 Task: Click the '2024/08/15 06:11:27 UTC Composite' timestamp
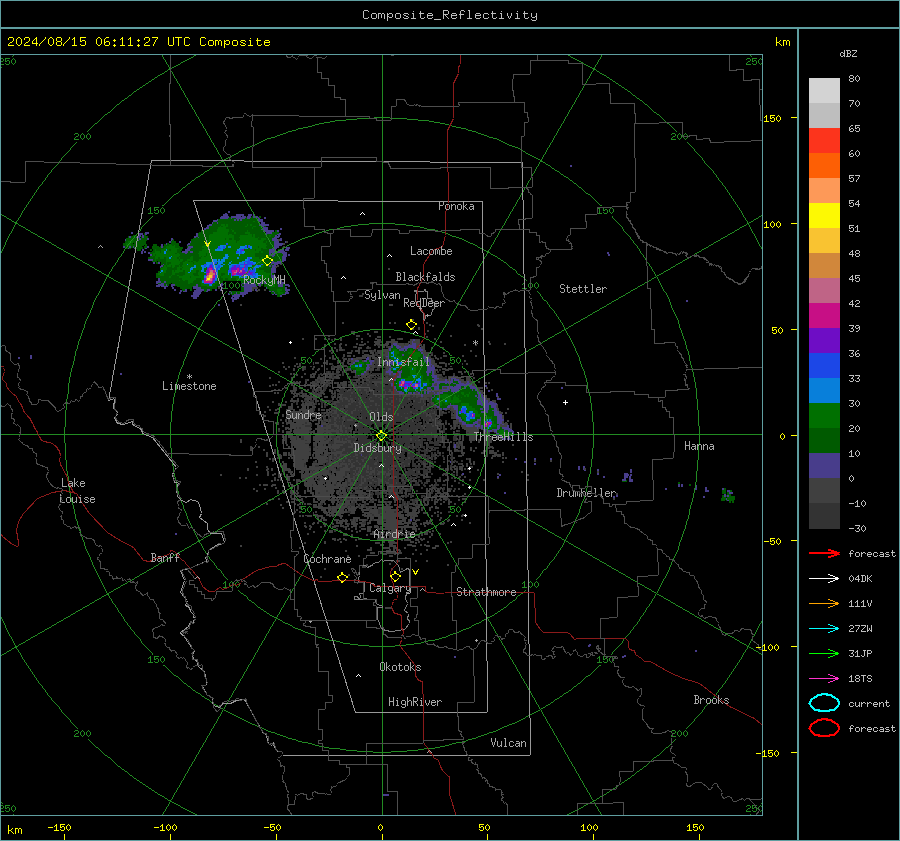(138, 42)
